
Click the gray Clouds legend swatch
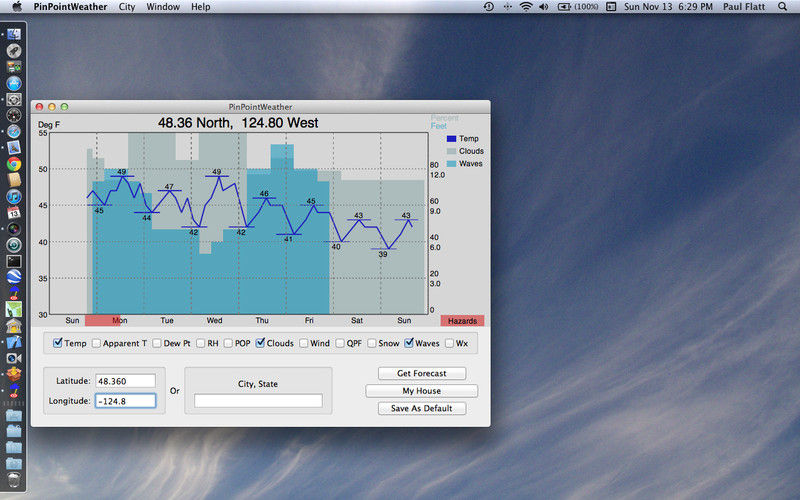451,151
